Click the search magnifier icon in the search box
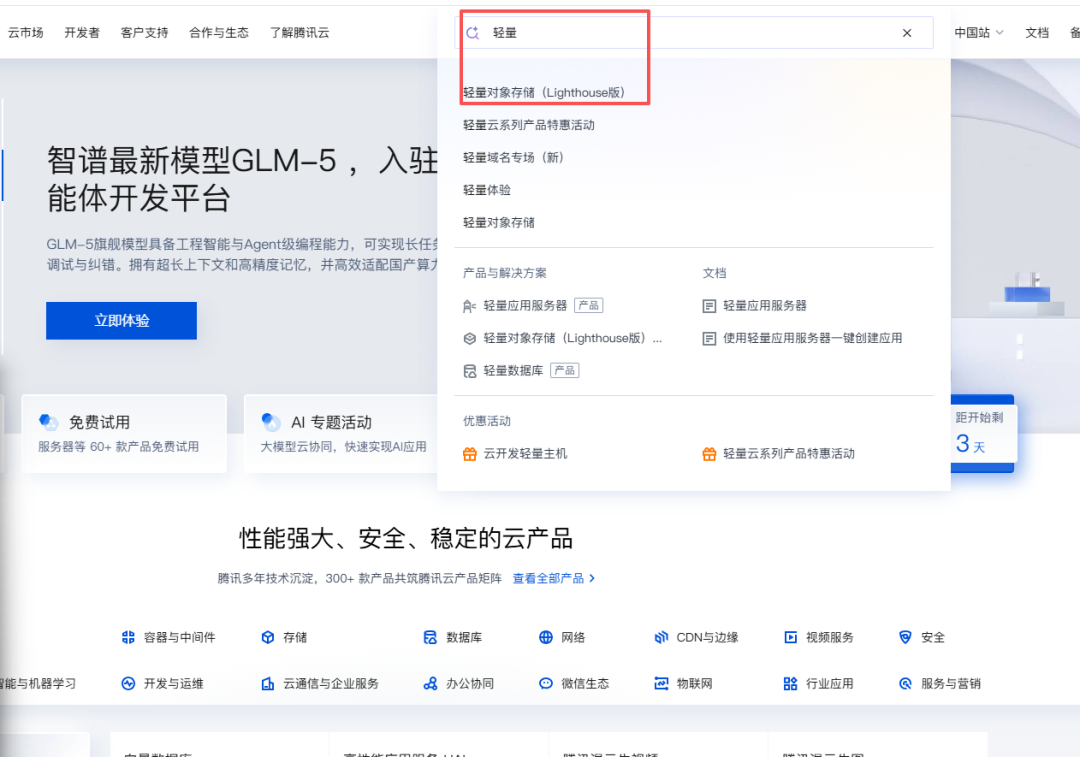The image size is (1080, 757). (x=472, y=32)
